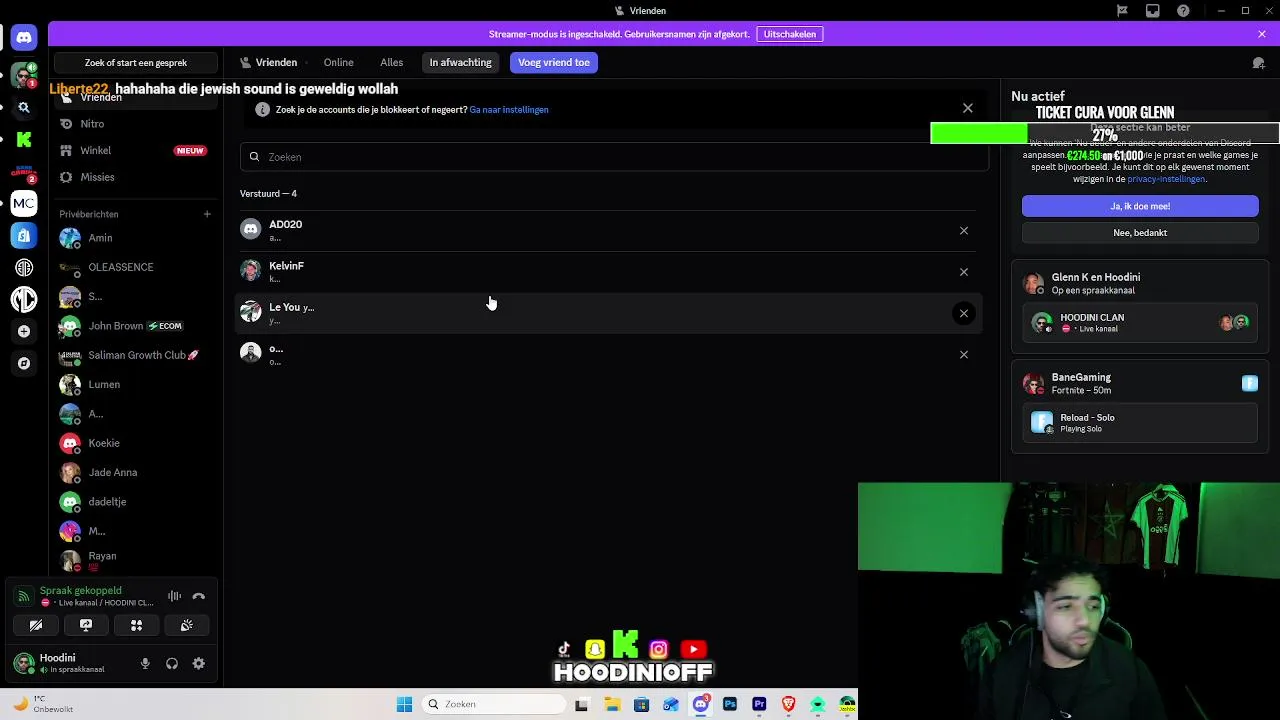The height and width of the screenshot is (720, 1280).
Task: Share your screen from voice panel
Action: coord(86,625)
